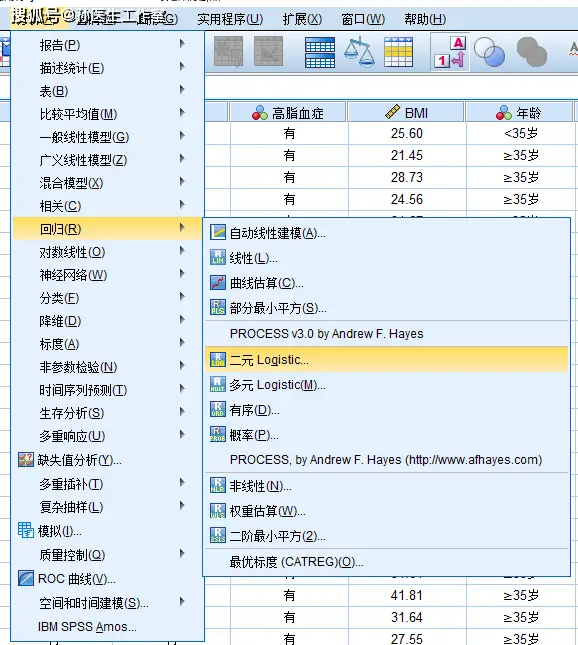The width and height of the screenshot is (578, 645).
Task: Open the 实用程序(U) menu
Action: pos(230,19)
